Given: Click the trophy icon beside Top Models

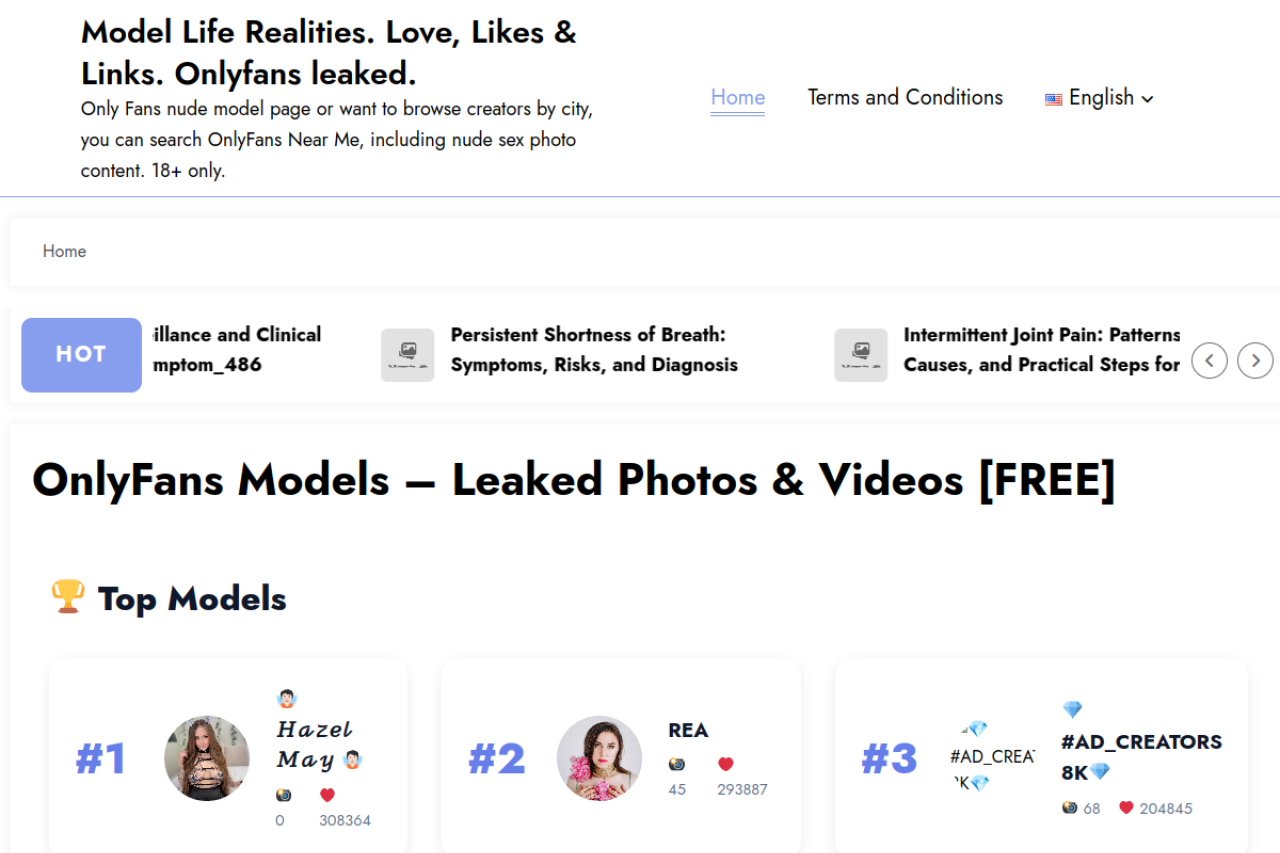Looking at the screenshot, I should point(67,597).
